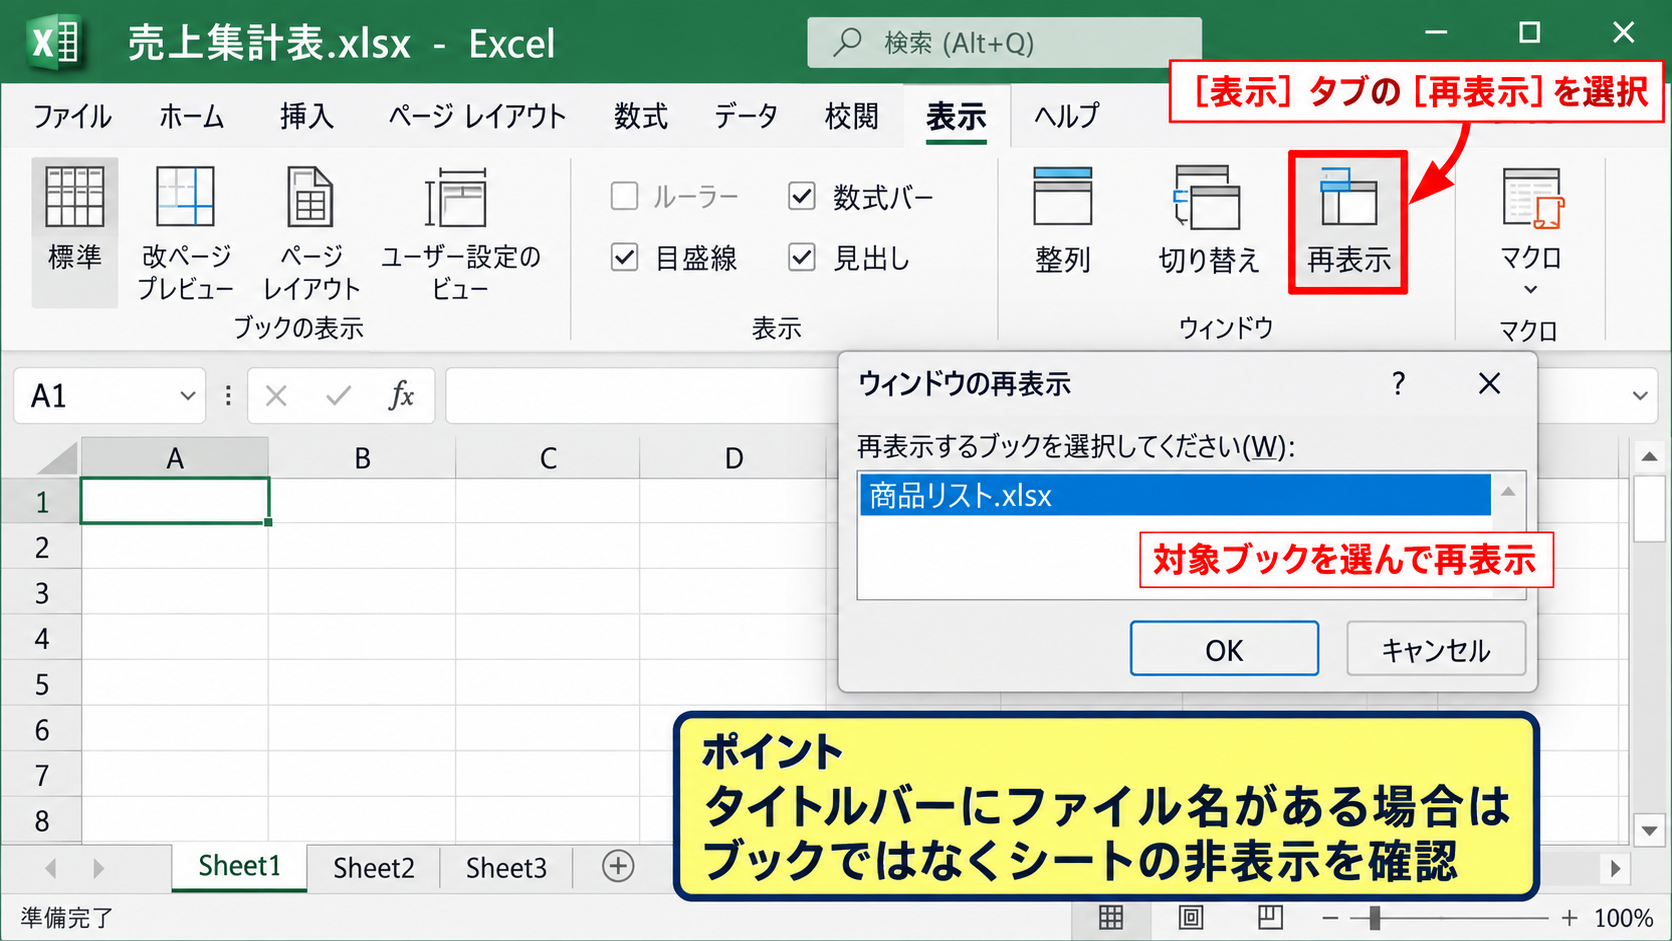Click previous sheet navigation arrow
The image size is (1672, 941).
pyautogui.click(x=50, y=868)
